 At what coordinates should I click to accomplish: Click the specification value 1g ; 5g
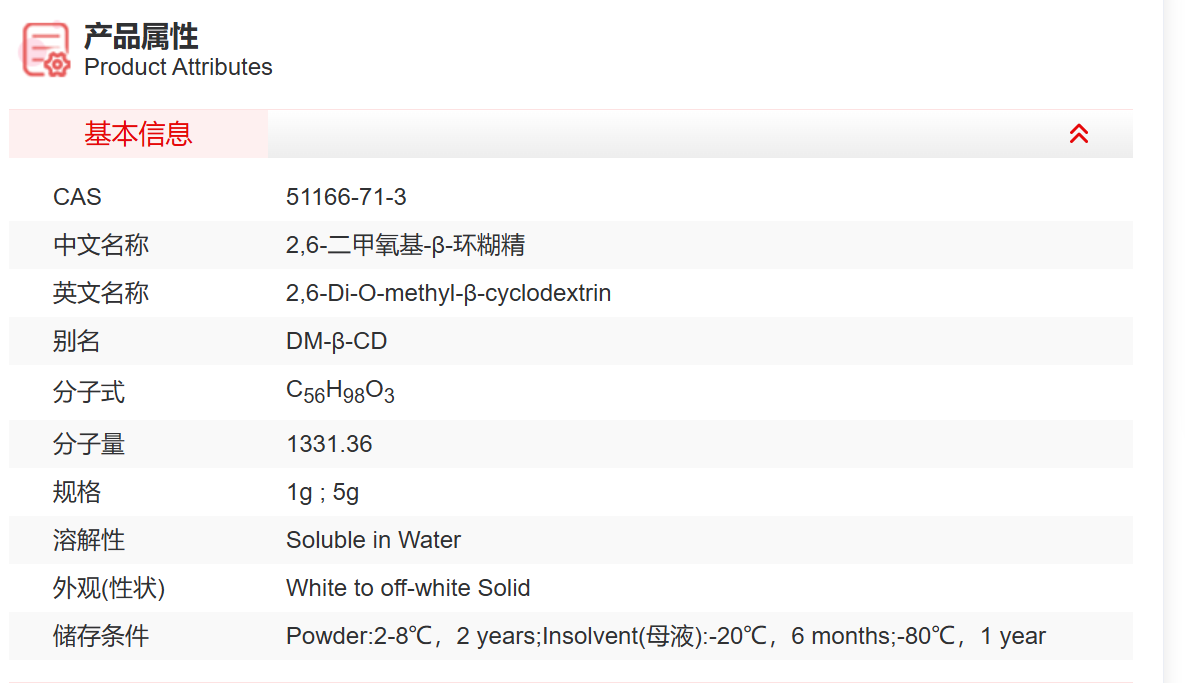click(x=322, y=492)
